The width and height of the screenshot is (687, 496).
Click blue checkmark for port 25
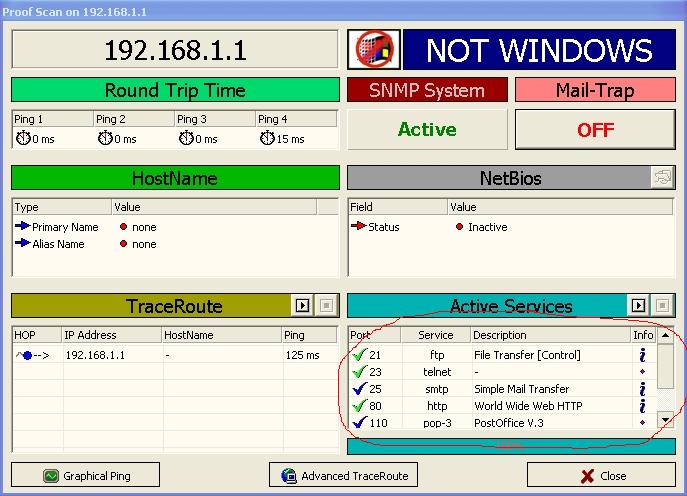tap(359, 388)
